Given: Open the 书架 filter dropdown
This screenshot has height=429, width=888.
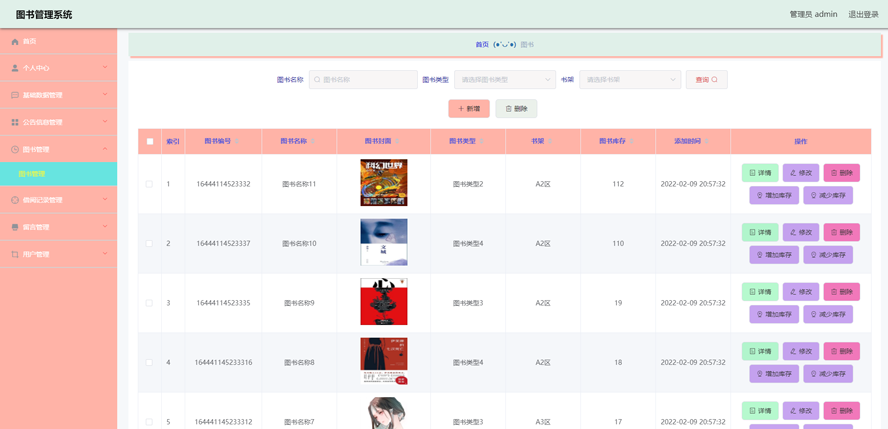Looking at the screenshot, I should click(x=630, y=80).
